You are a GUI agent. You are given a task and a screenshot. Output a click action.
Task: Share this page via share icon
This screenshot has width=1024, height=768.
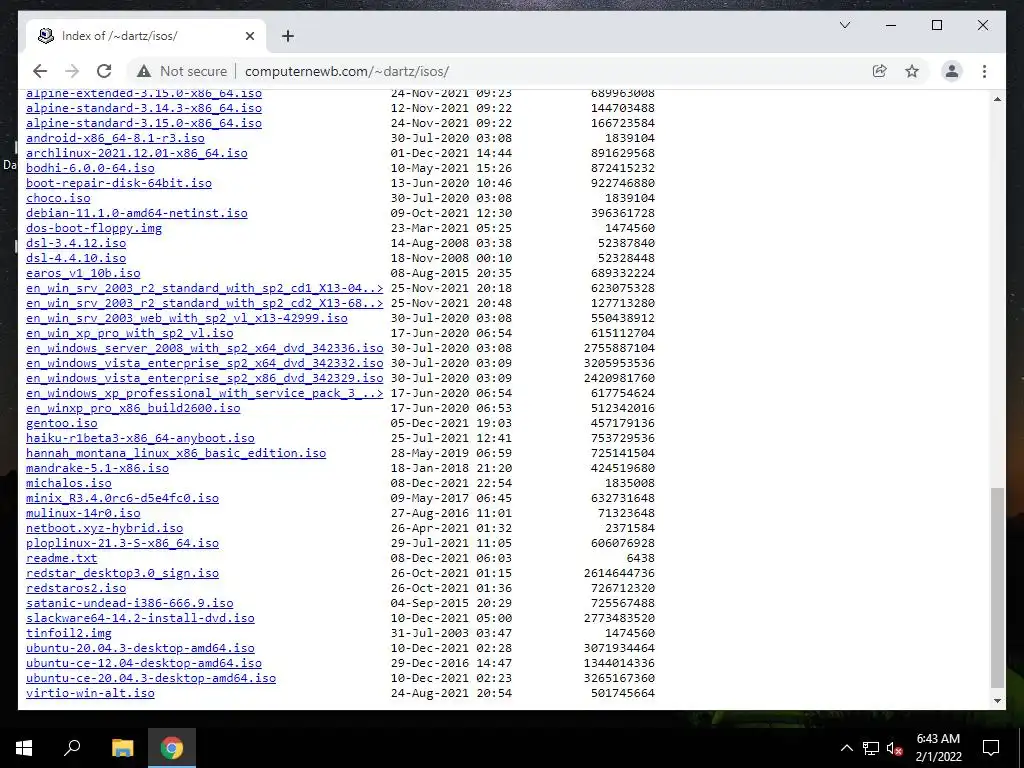pyautogui.click(x=880, y=71)
